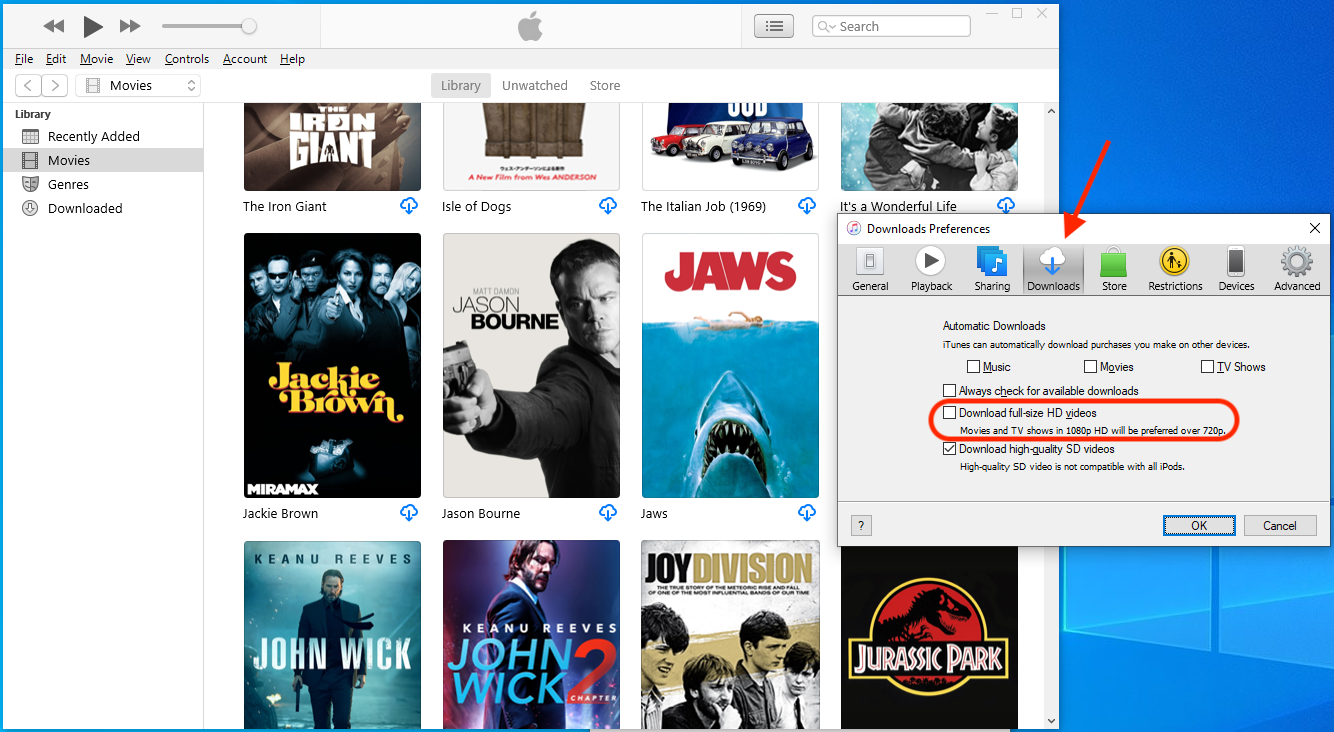Open the Joy Division movie poster
This screenshot has width=1334, height=732.
tap(730, 635)
